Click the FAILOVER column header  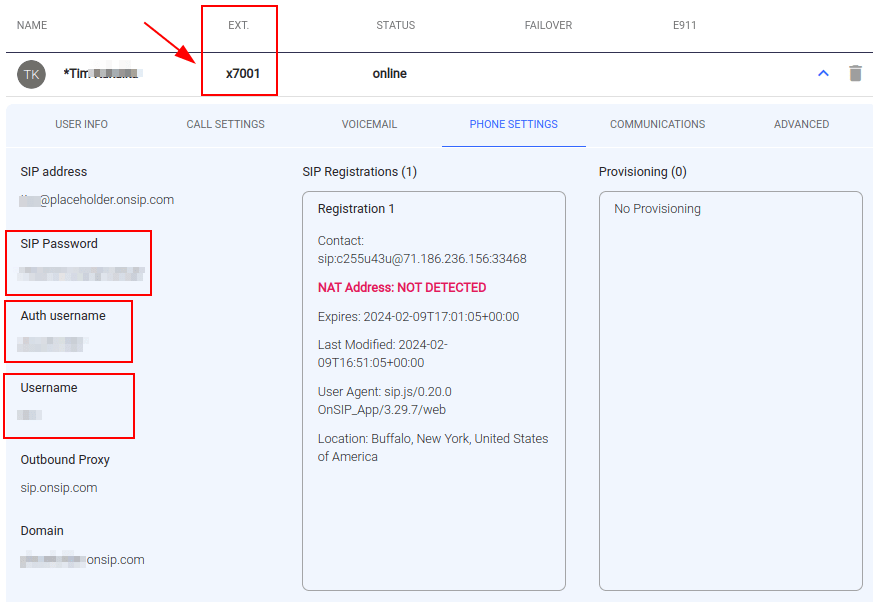(548, 25)
